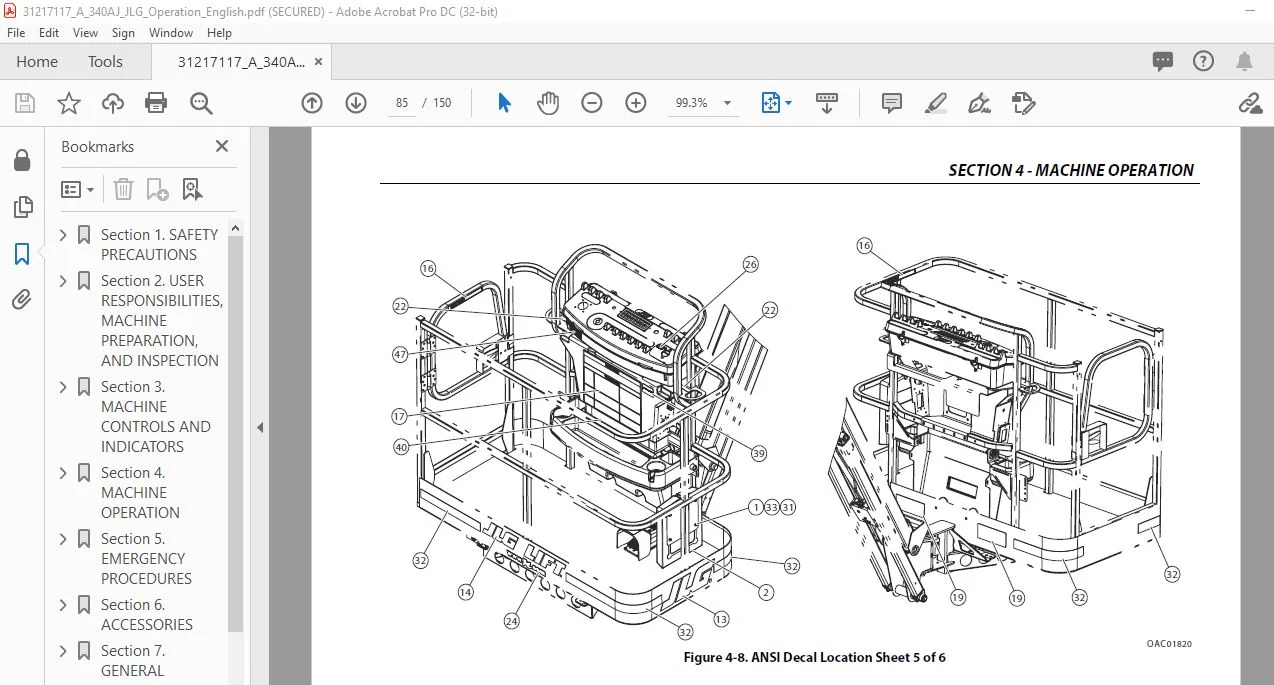The height and width of the screenshot is (685, 1274).
Task: Expand the Section 2. USER RESPONSIBILITIES bookmark
Action: coord(64,281)
